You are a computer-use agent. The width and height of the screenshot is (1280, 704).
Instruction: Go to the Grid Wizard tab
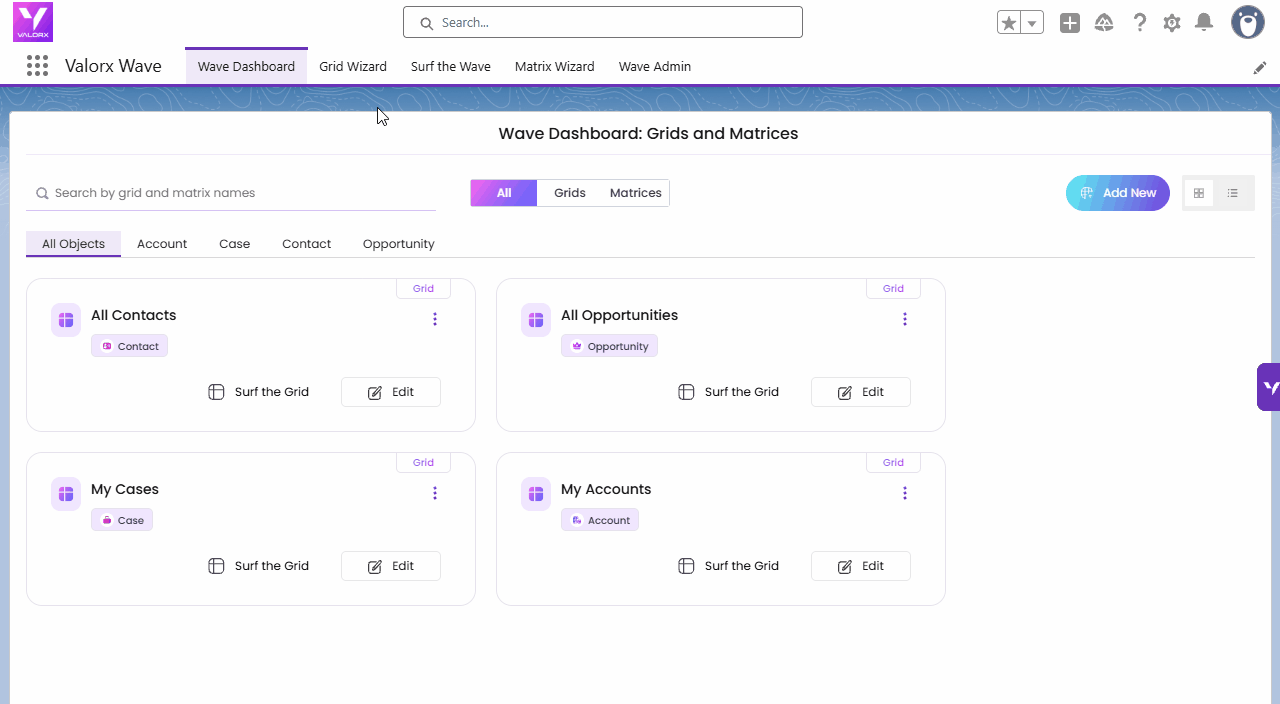(353, 67)
